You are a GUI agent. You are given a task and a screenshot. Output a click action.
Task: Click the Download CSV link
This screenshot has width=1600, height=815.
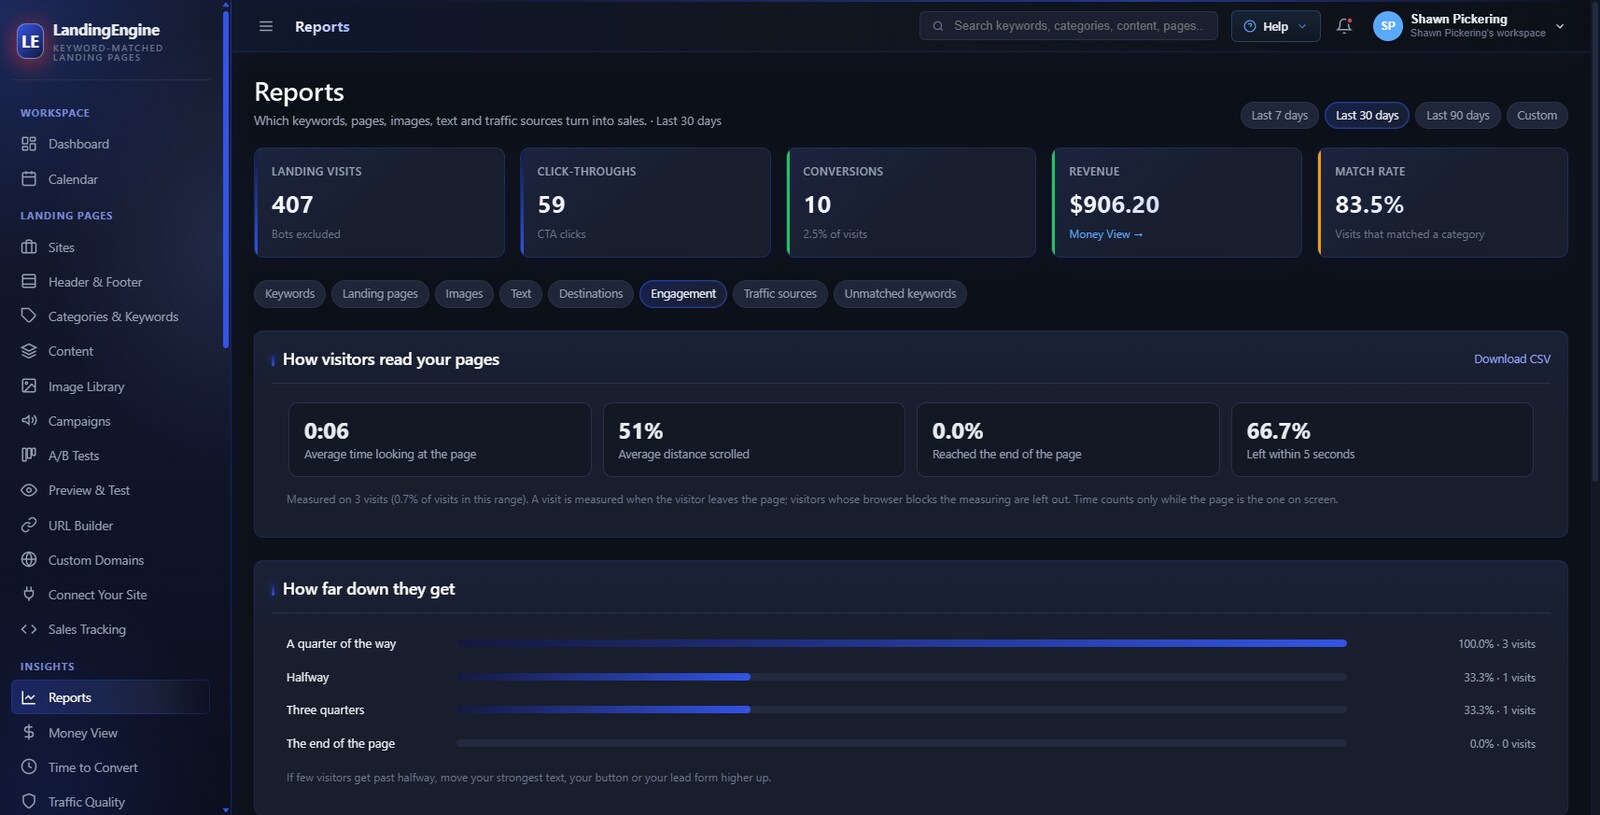pos(1512,359)
